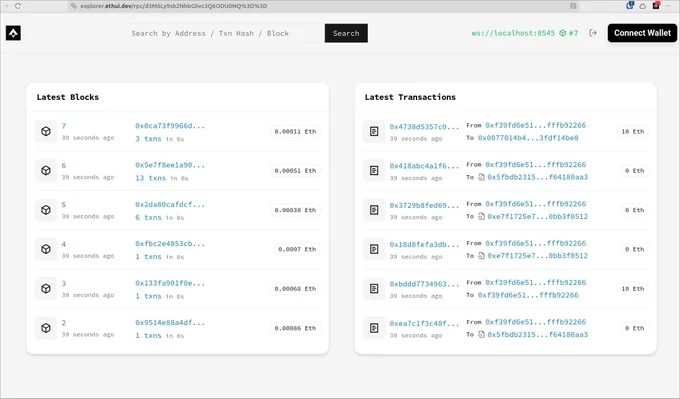The width and height of the screenshot is (680, 399).
Task: Click document icon for transaction 0x3729b8fed69...
Action: tap(374, 210)
